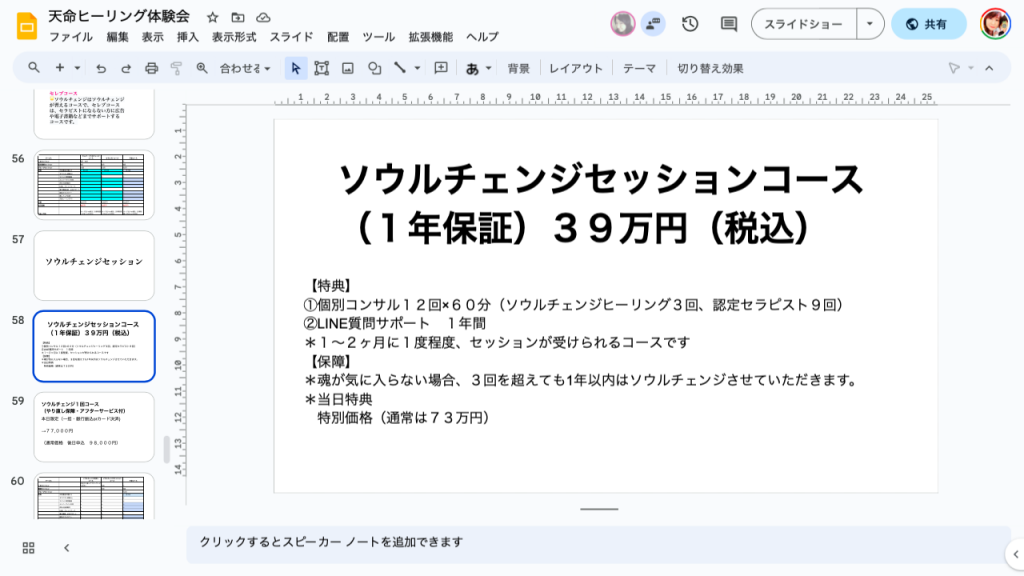Screen dimensions: 1024x576
Task: Open the 編集 menu
Action: [x=118, y=37]
